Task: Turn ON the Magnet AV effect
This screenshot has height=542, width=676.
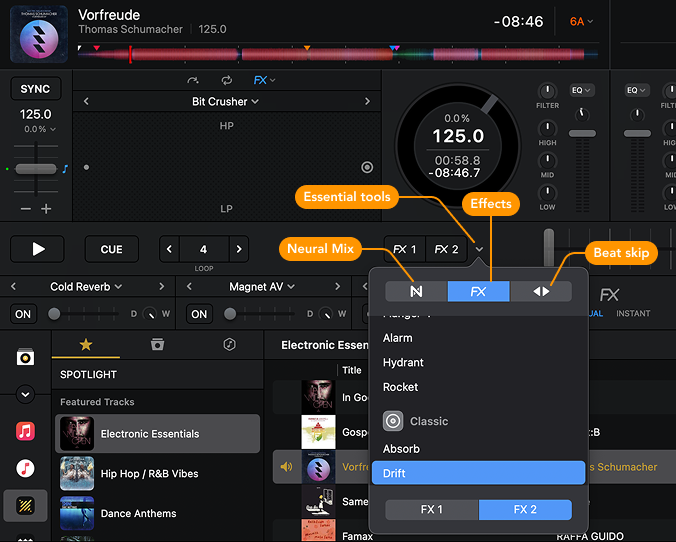Action: (199, 314)
